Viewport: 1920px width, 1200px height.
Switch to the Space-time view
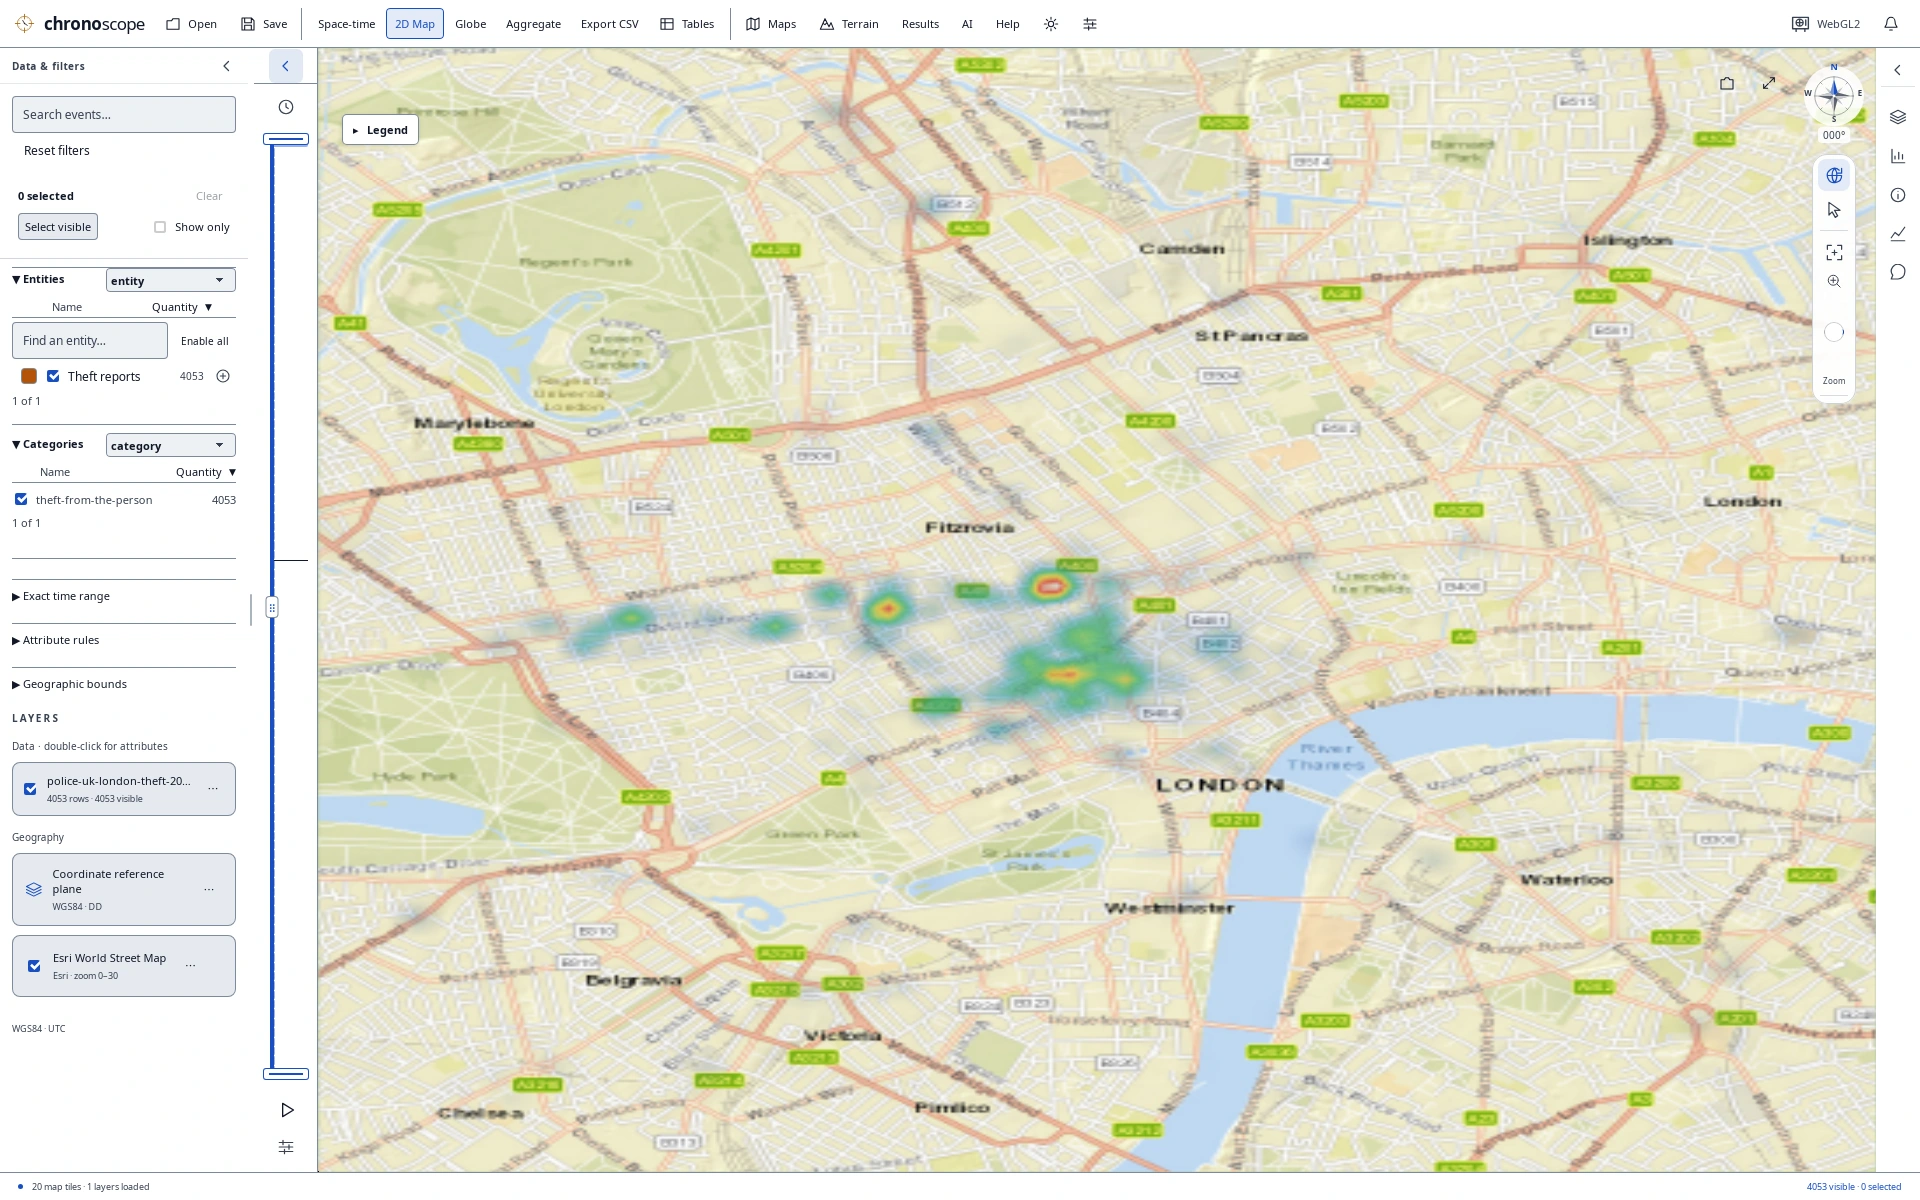coord(346,24)
